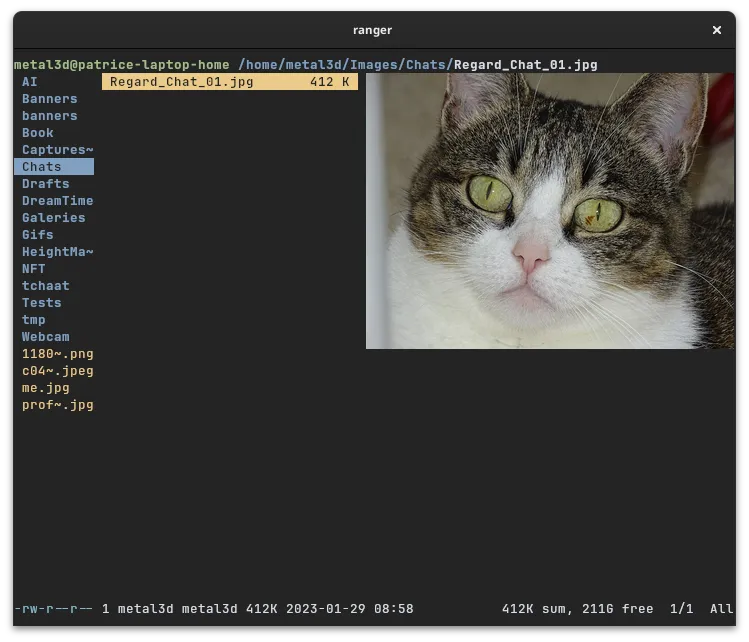Click the 412 K file size

coord(330,82)
